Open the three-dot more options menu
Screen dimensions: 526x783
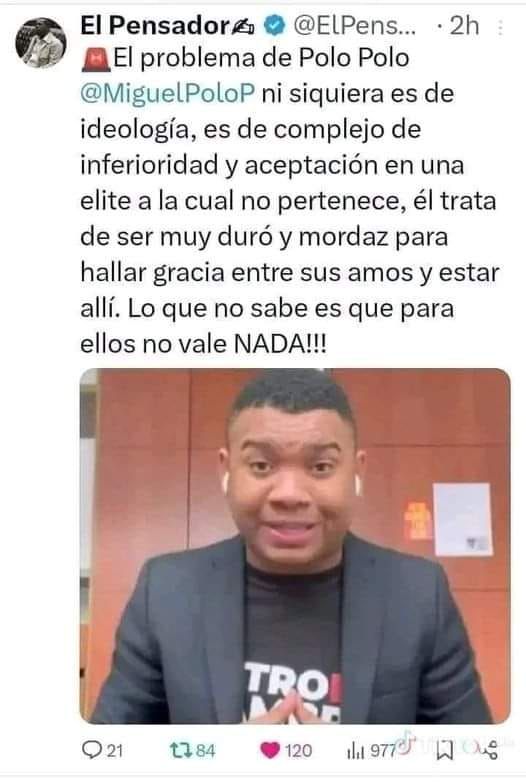[x=501, y=27]
